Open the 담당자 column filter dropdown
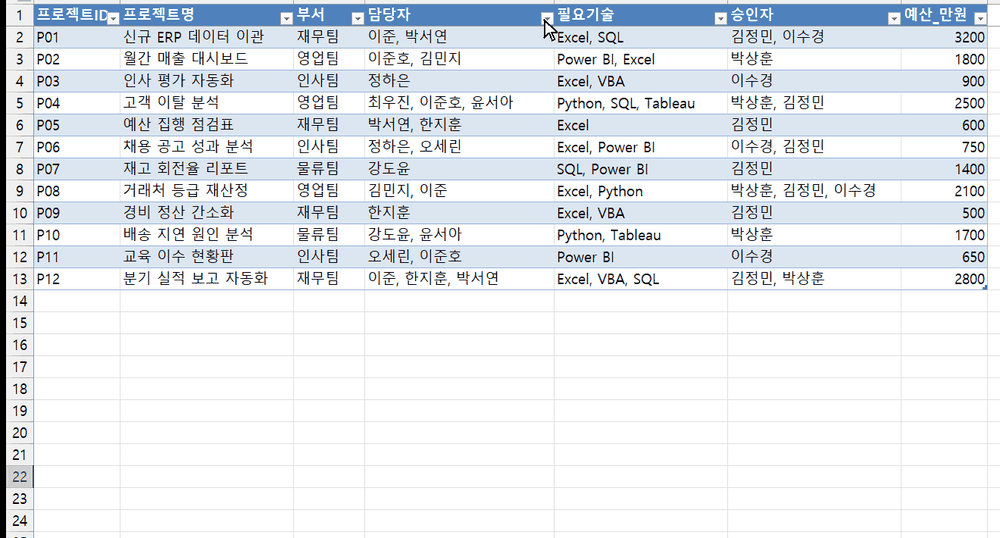Viewport: 1000px width, 538px height. point(547,18)
